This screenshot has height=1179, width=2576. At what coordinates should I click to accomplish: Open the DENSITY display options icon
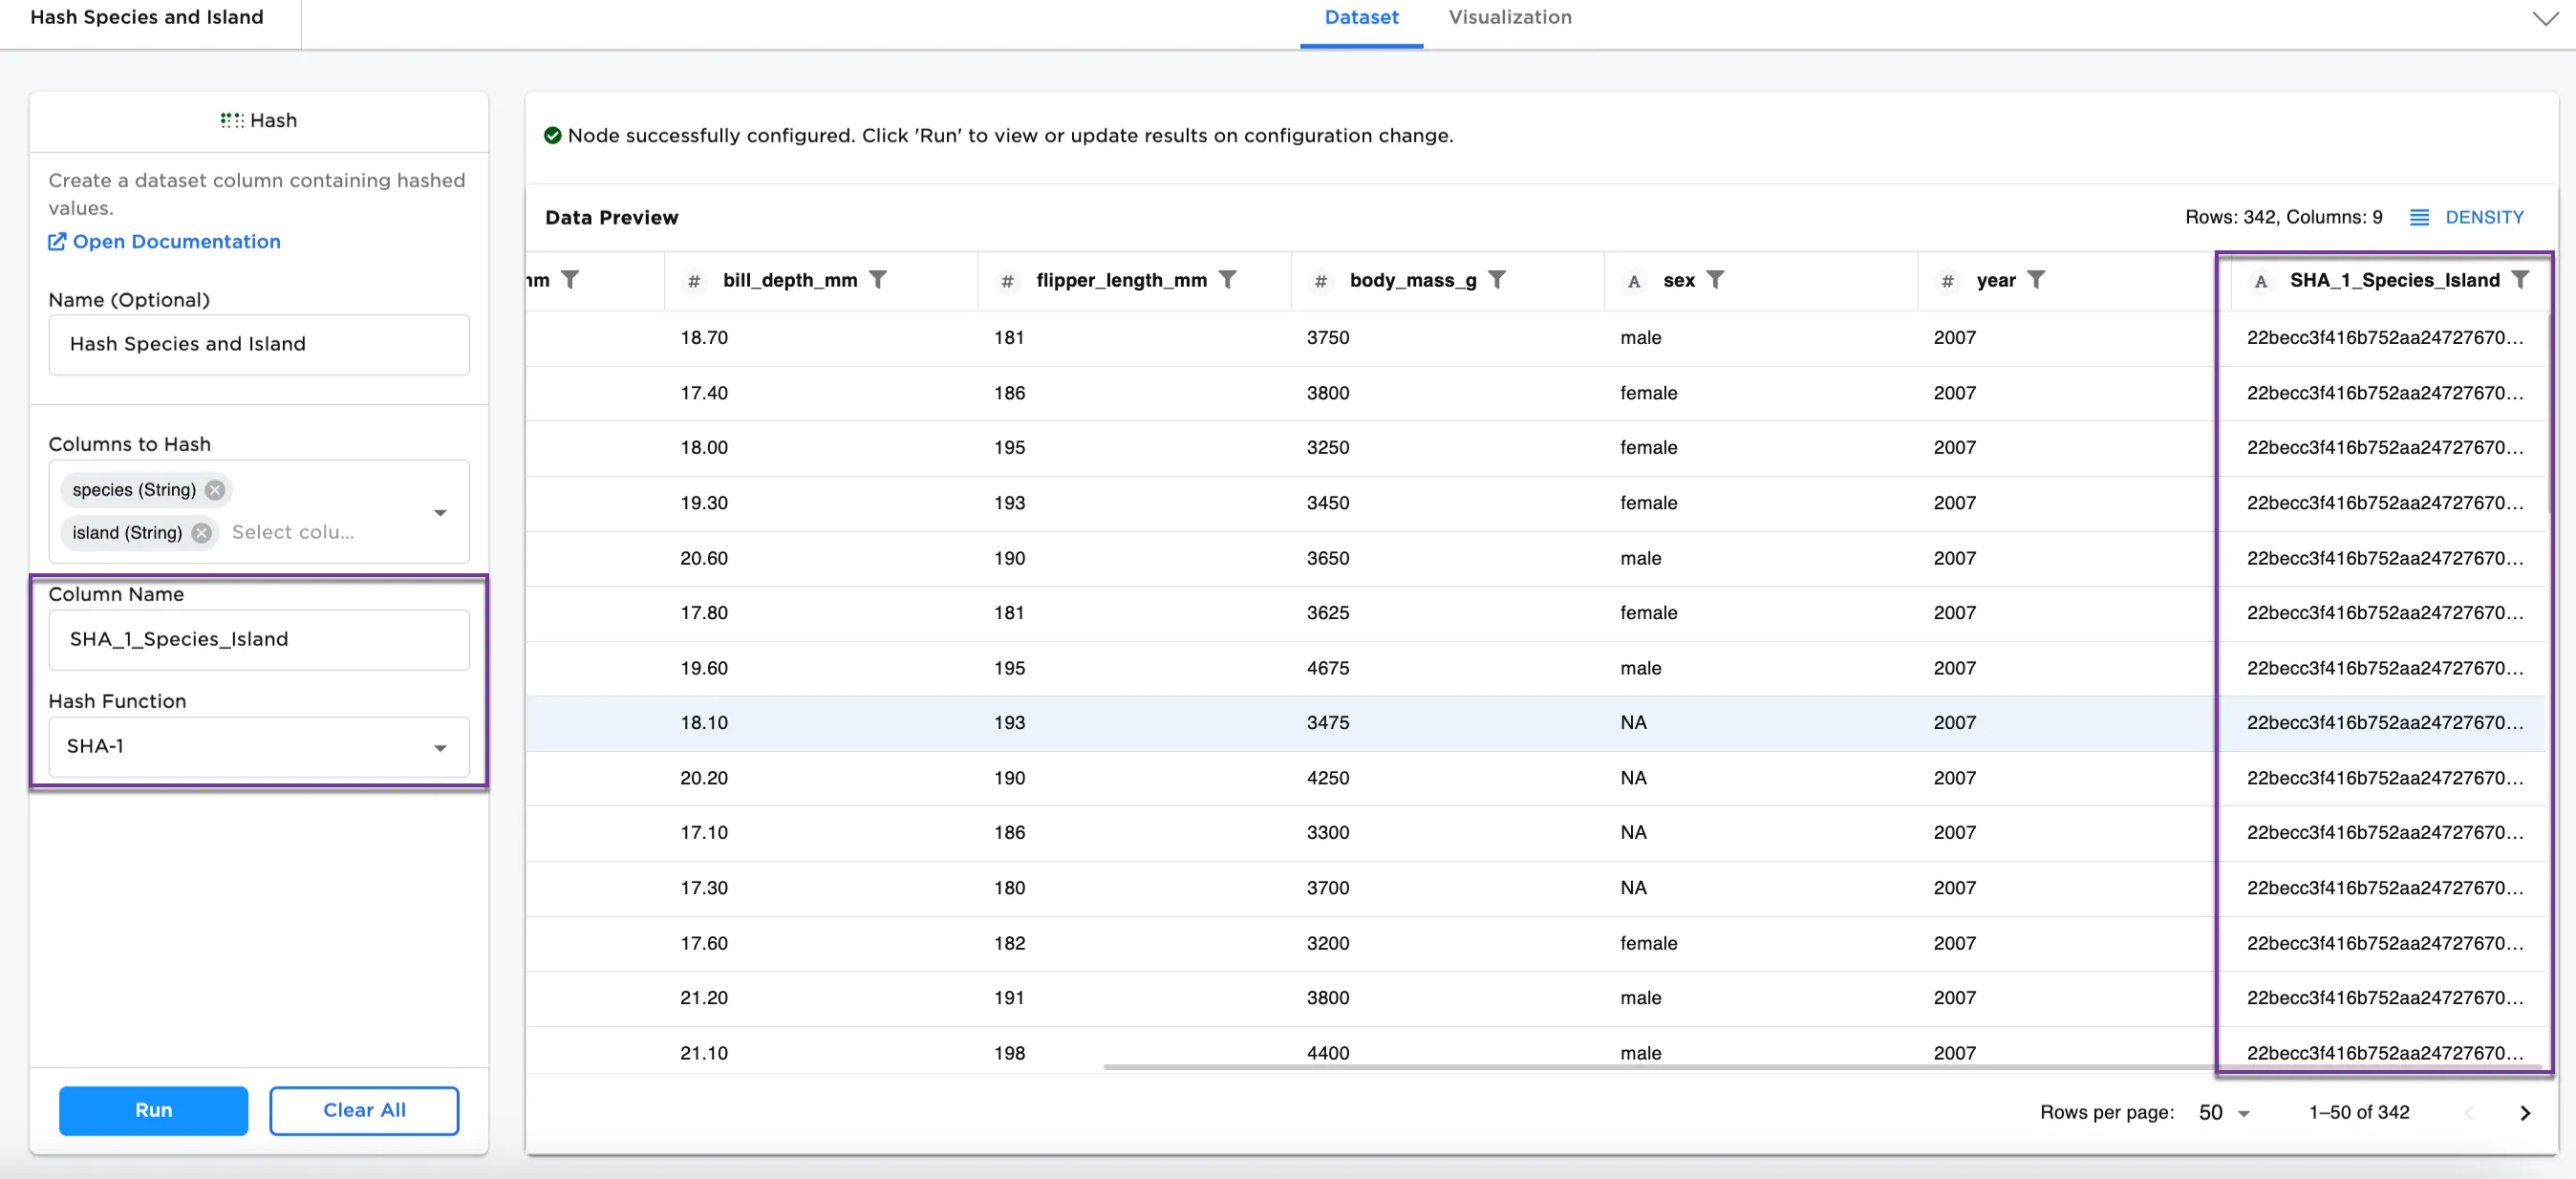tap(2422, 217)
